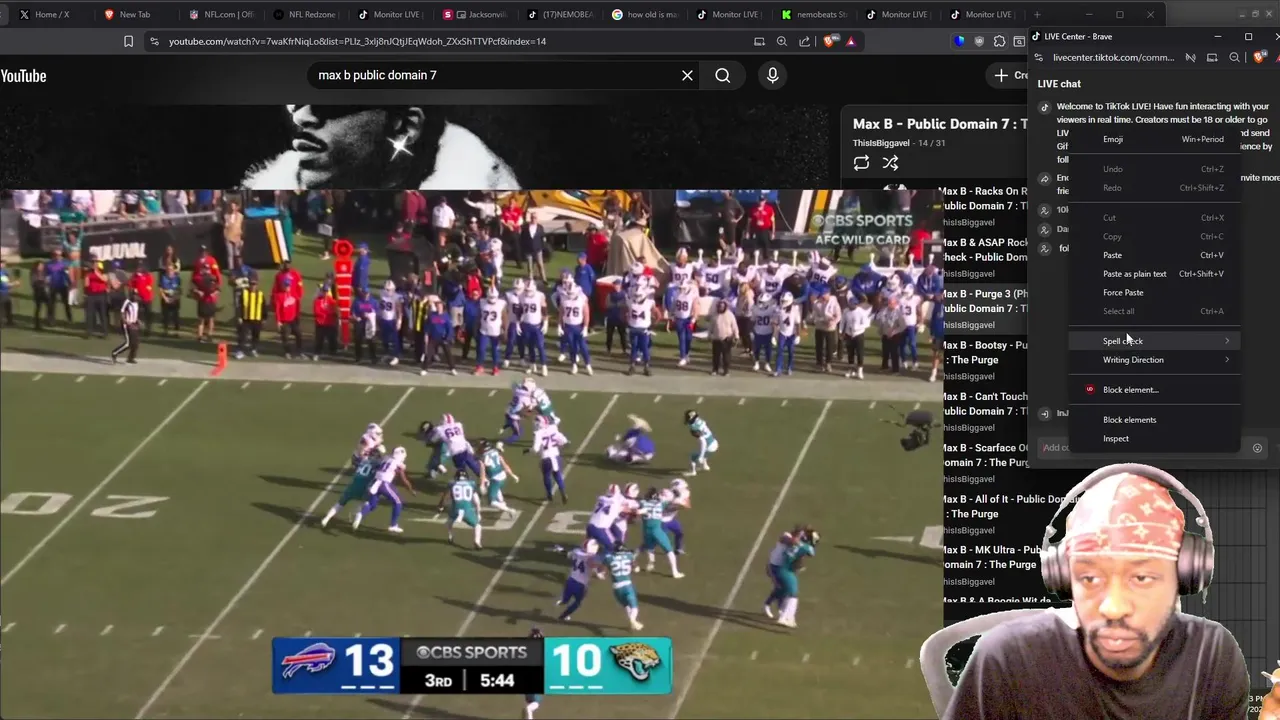Click the cast/screen icon in address bar
This screenshot has height=720, width=1280.
pyautogui.click(x=759, y=41)
